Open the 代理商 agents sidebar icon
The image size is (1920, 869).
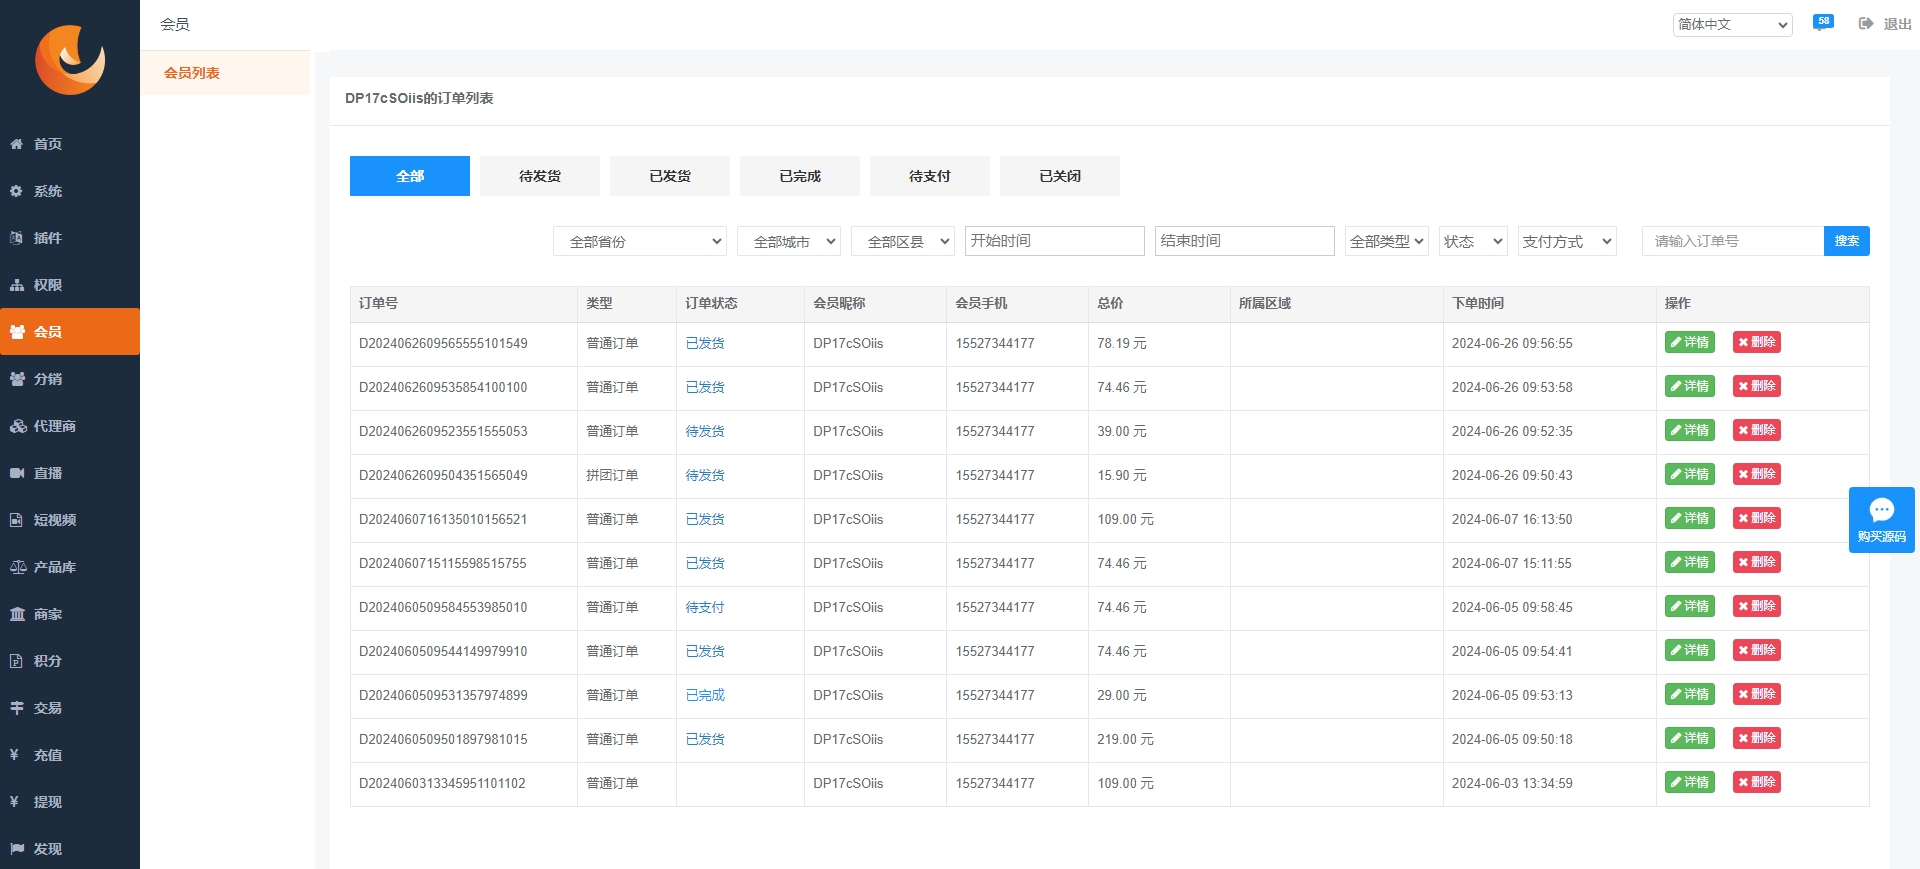17,426
